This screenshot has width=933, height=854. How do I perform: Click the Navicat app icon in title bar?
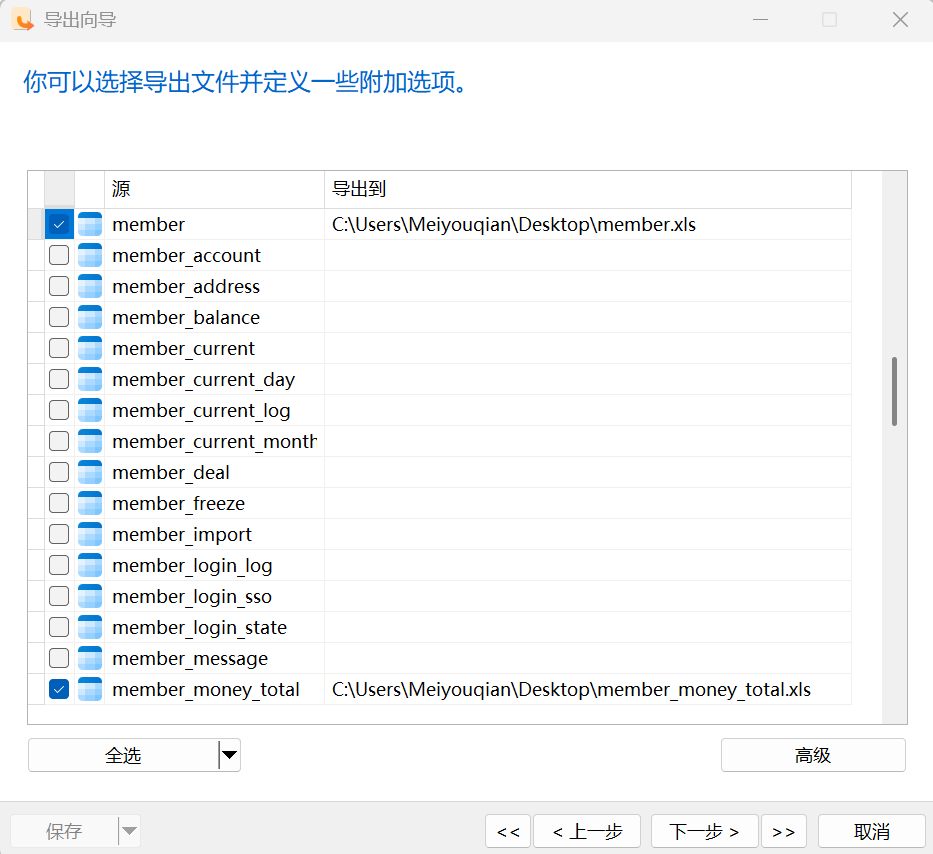point(23,20)
